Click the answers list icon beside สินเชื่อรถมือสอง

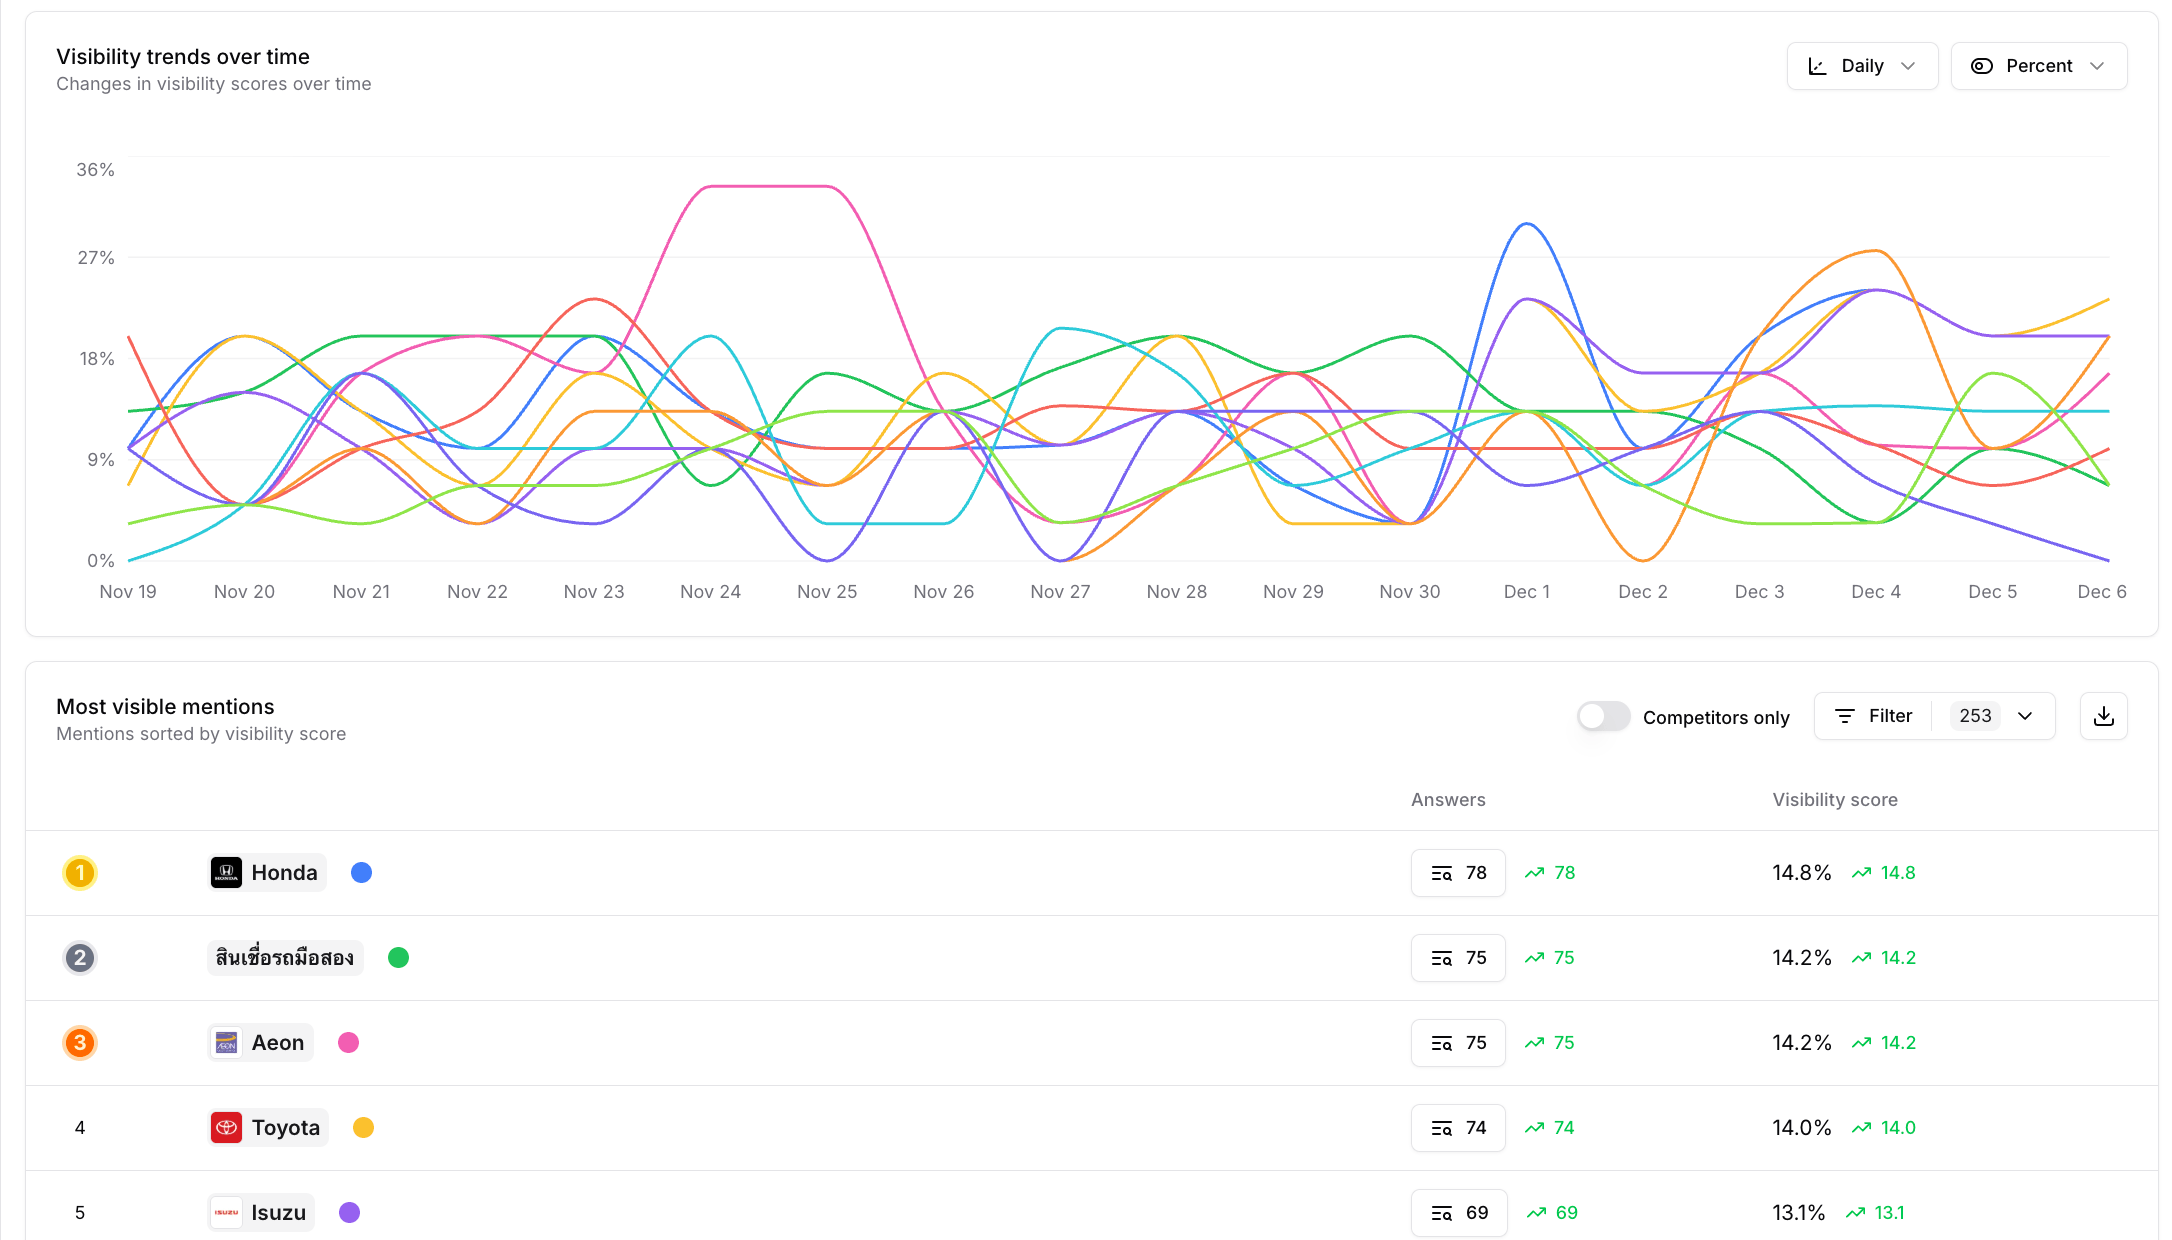coord(1441,957)
